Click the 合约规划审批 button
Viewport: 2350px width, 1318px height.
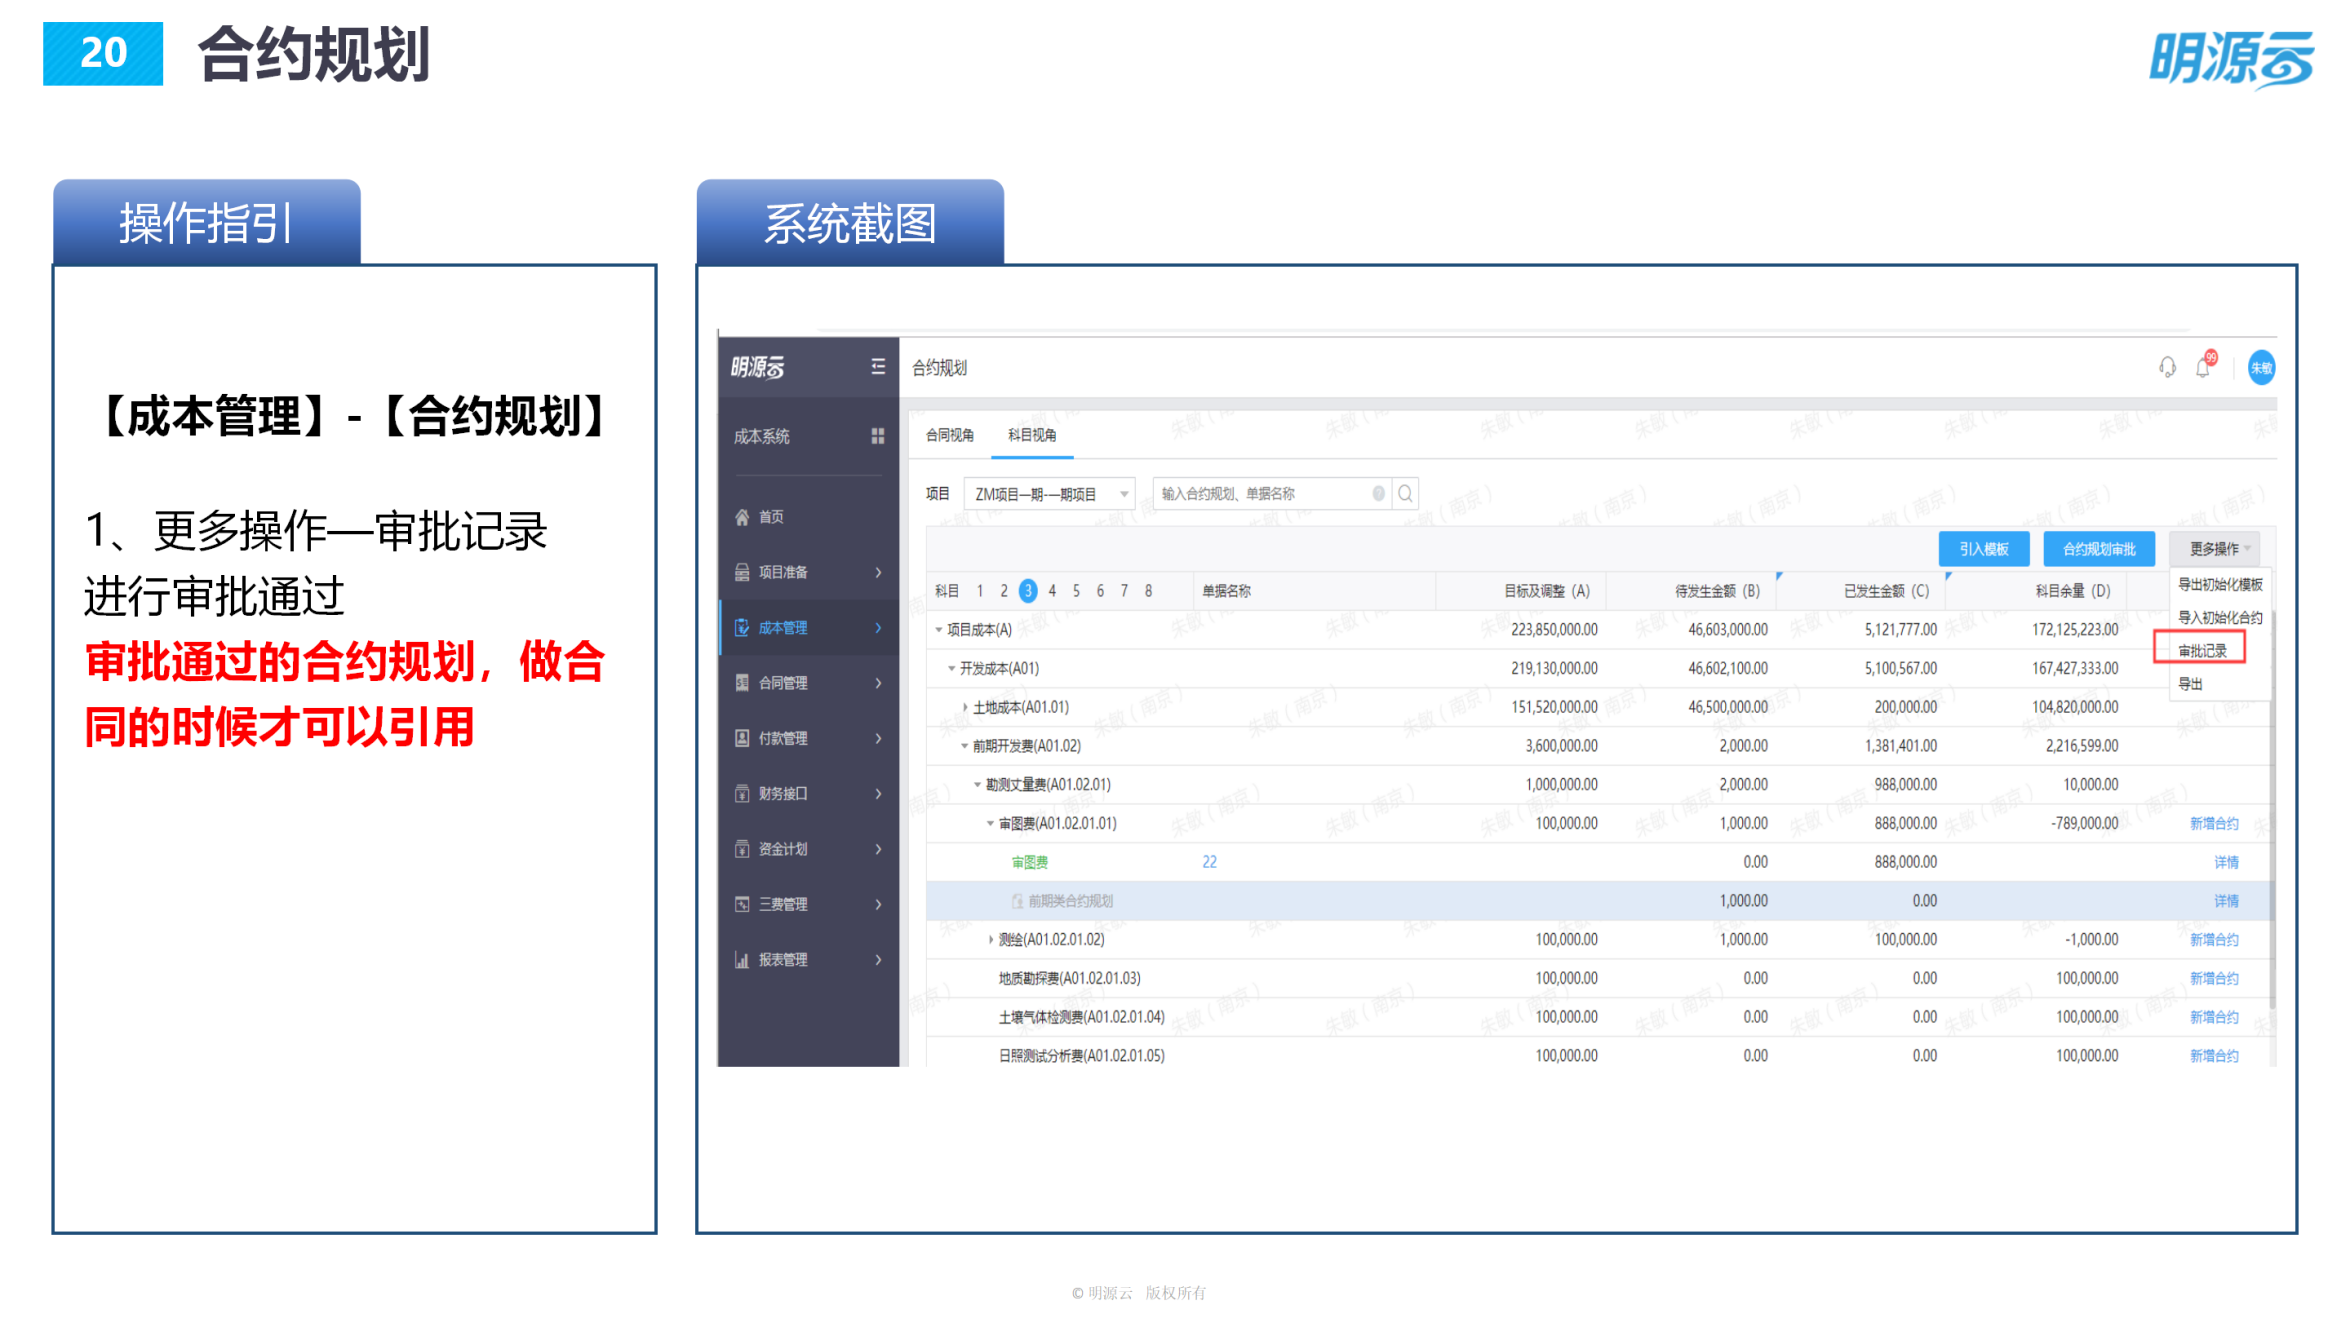pyautogui.click(x=2099, y=548)
